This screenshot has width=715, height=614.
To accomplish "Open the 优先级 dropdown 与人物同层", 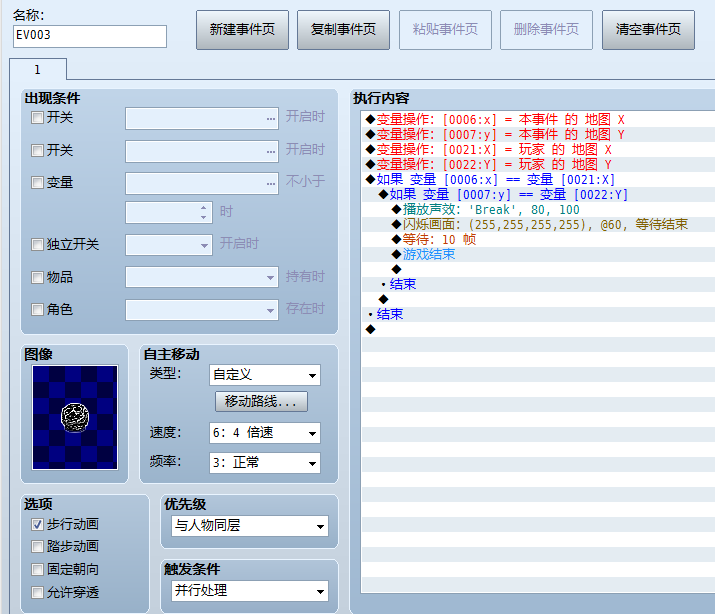I will [250, 526].
